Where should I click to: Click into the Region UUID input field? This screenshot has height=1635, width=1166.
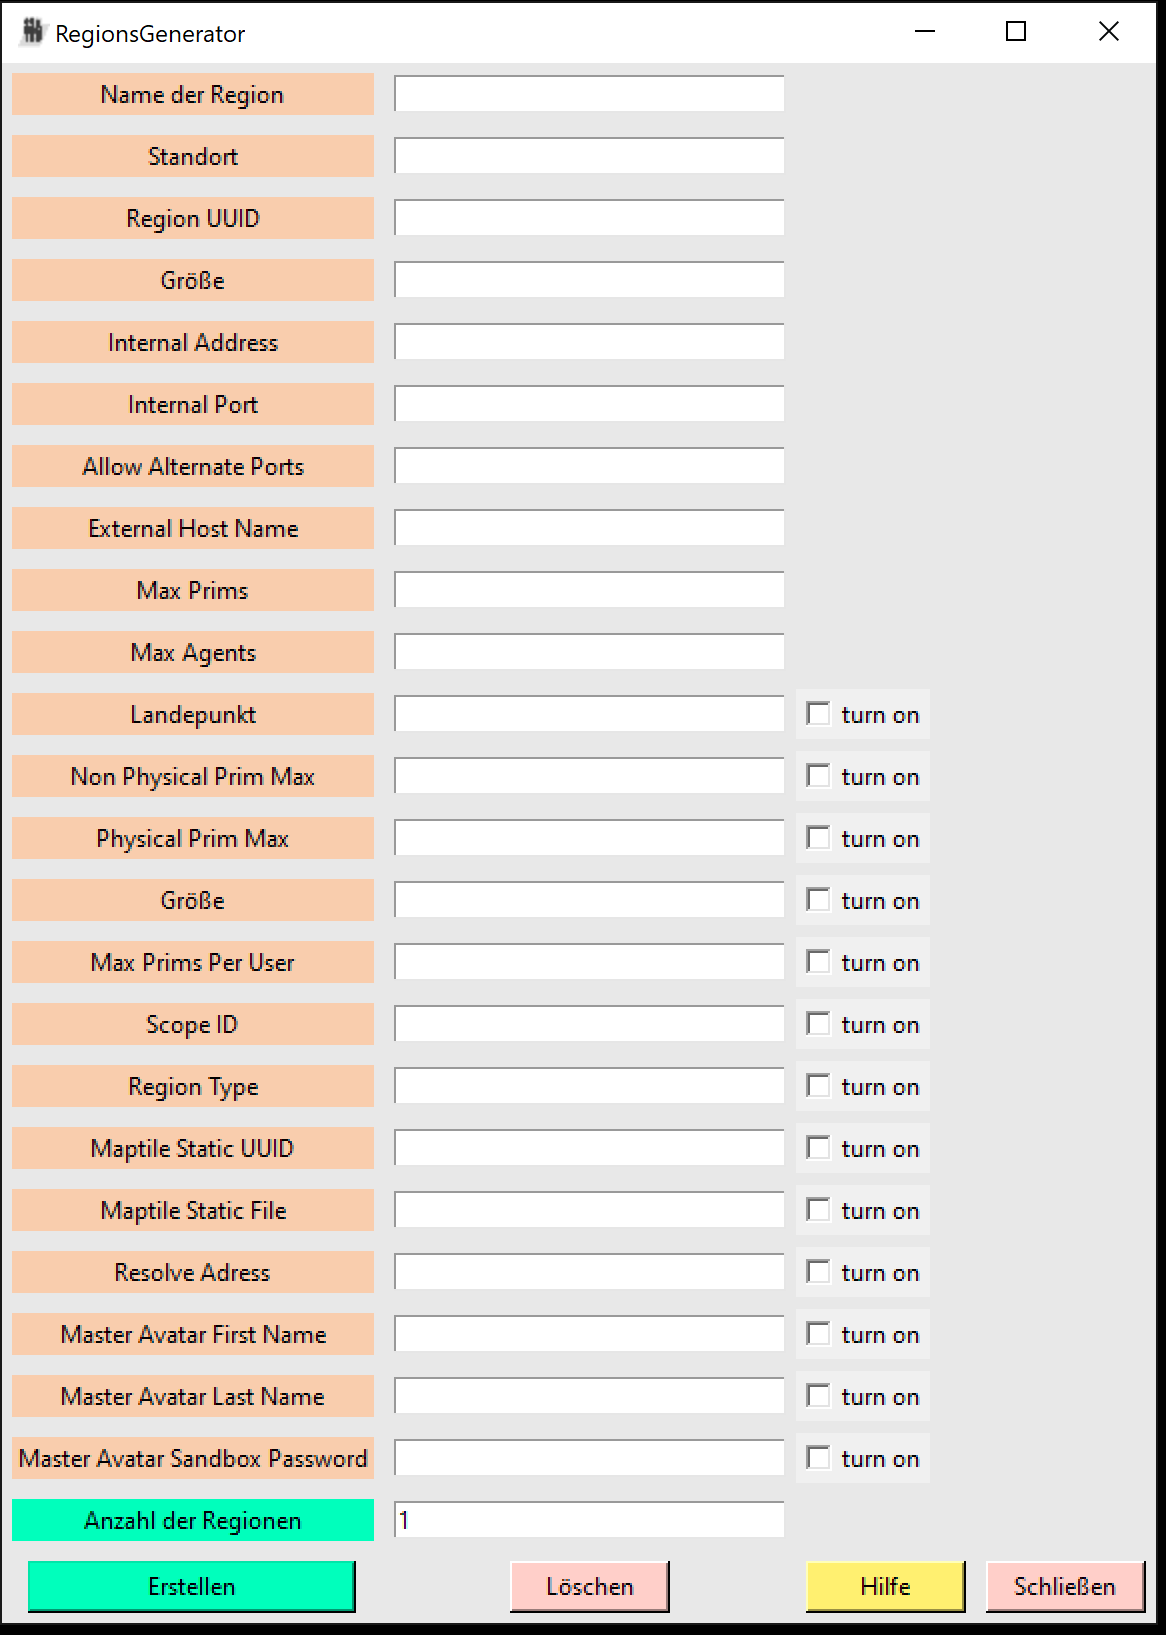pyautogui.click(x=589, y=218)
